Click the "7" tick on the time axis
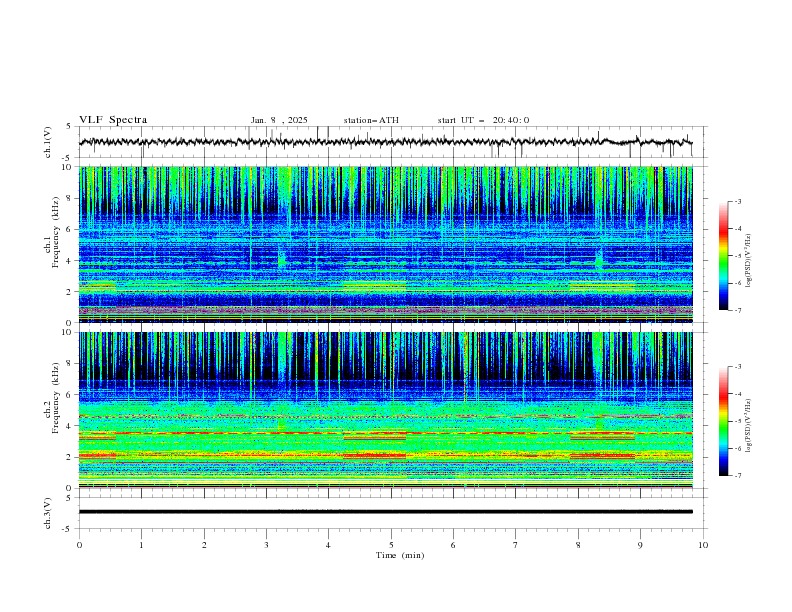 pos(516,545)
